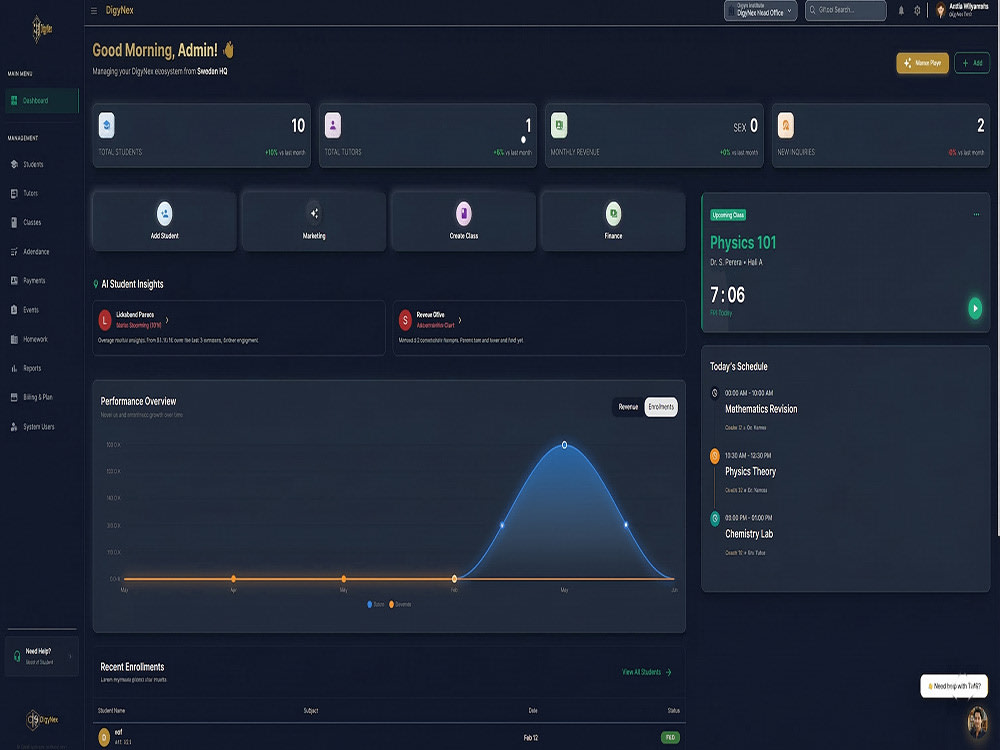Switch chart to Revenue
Image resolution: width=1000 pixels, height=750 pixels.
[x=628, y=407]
